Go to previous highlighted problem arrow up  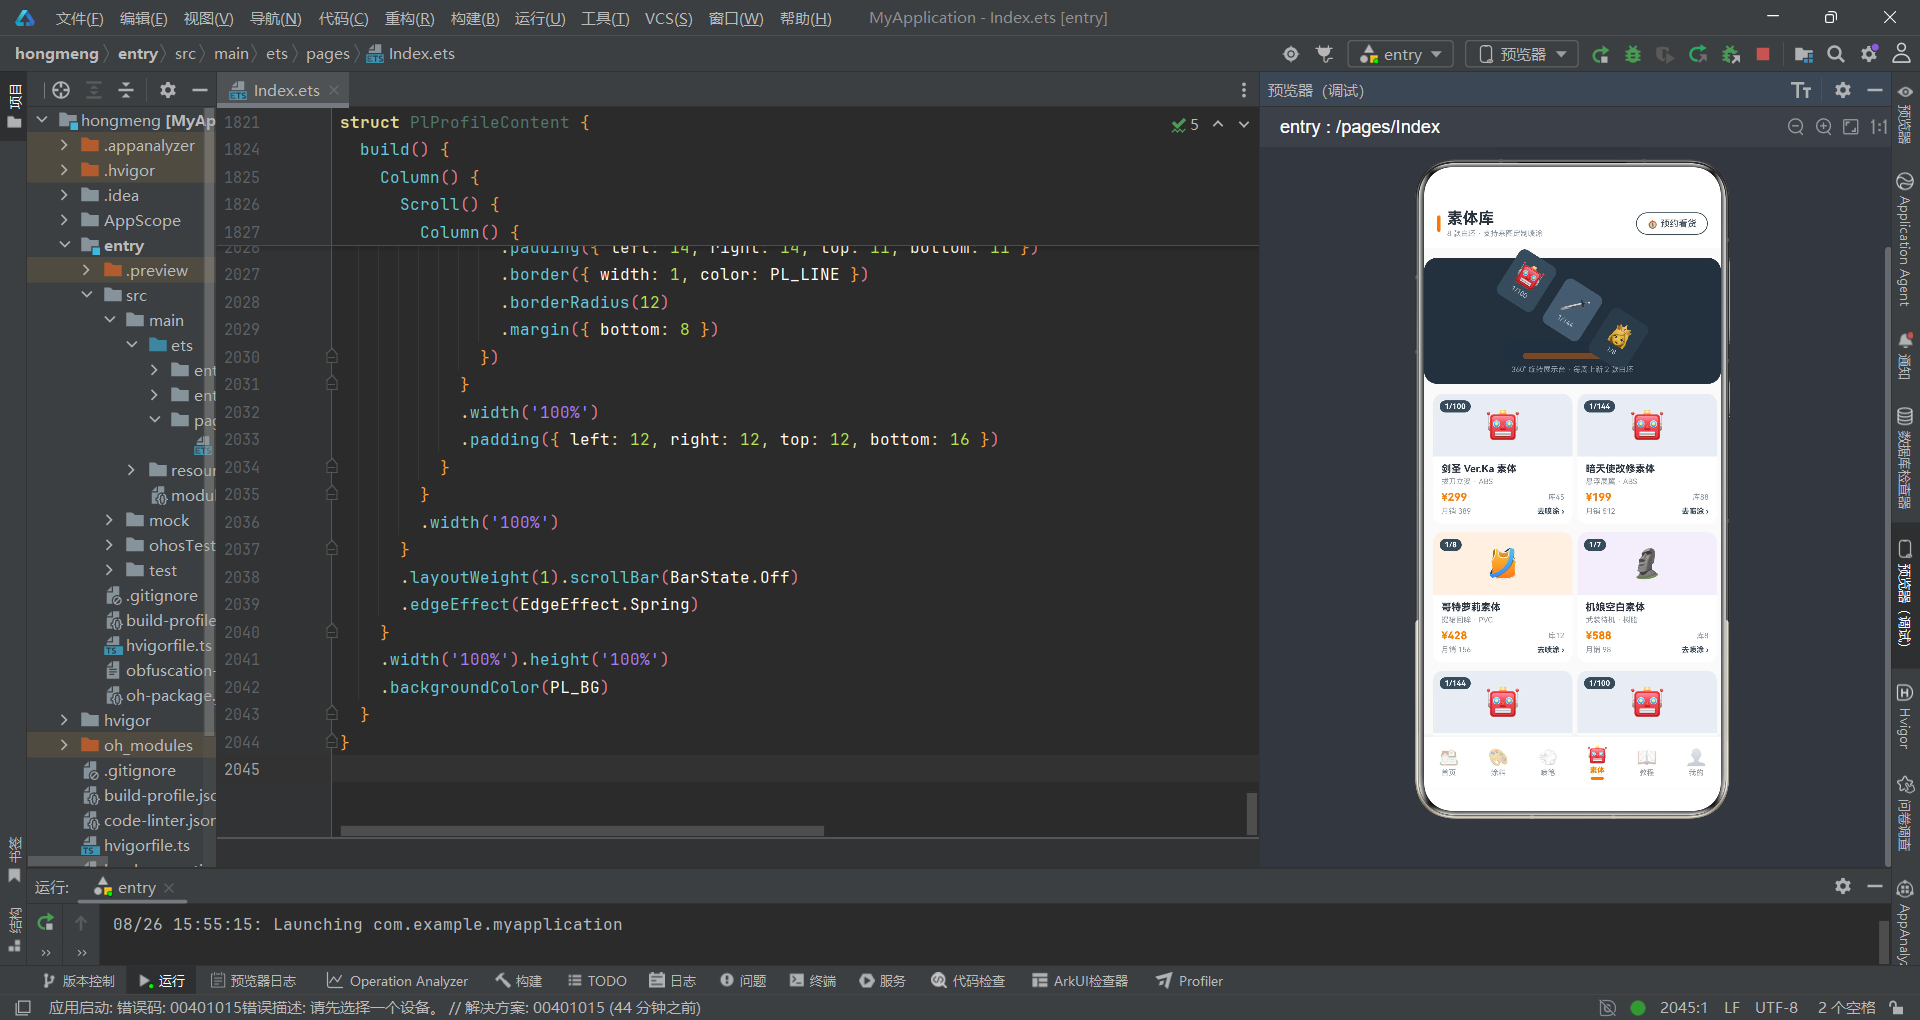pos(1218,124)
